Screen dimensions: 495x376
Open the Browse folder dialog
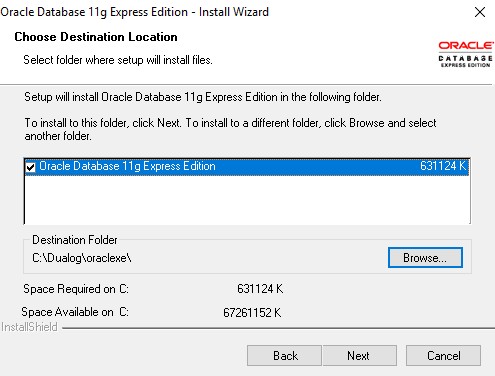point(425,257)
